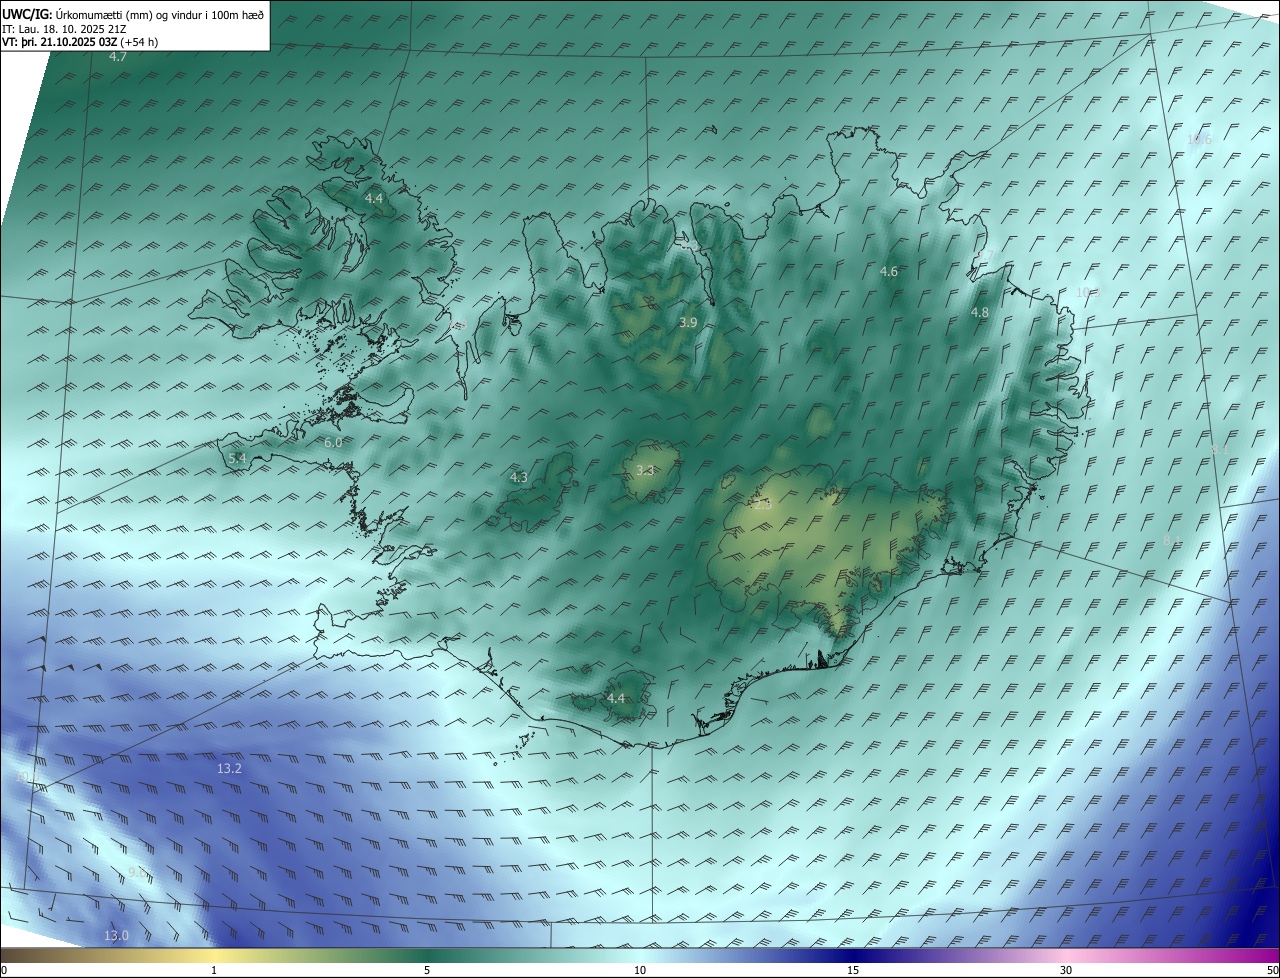Click the 4.4 value on the southern glacier
1280x978 pixels.
click(616, 698)
